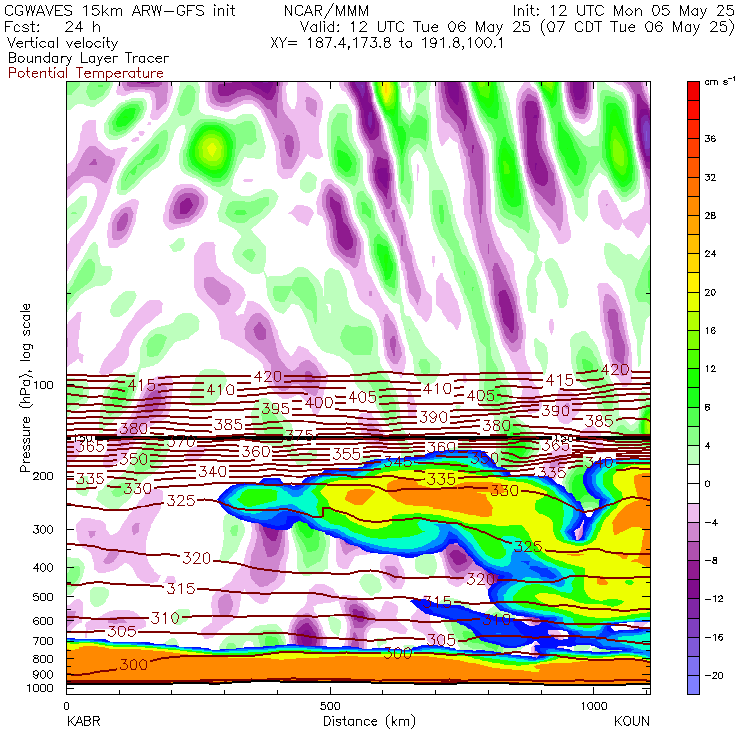The height and width of the screenshot is (740, 740).
Task: Select the red 'Potential Temperature' legend label
Action: tap(86, 73)
